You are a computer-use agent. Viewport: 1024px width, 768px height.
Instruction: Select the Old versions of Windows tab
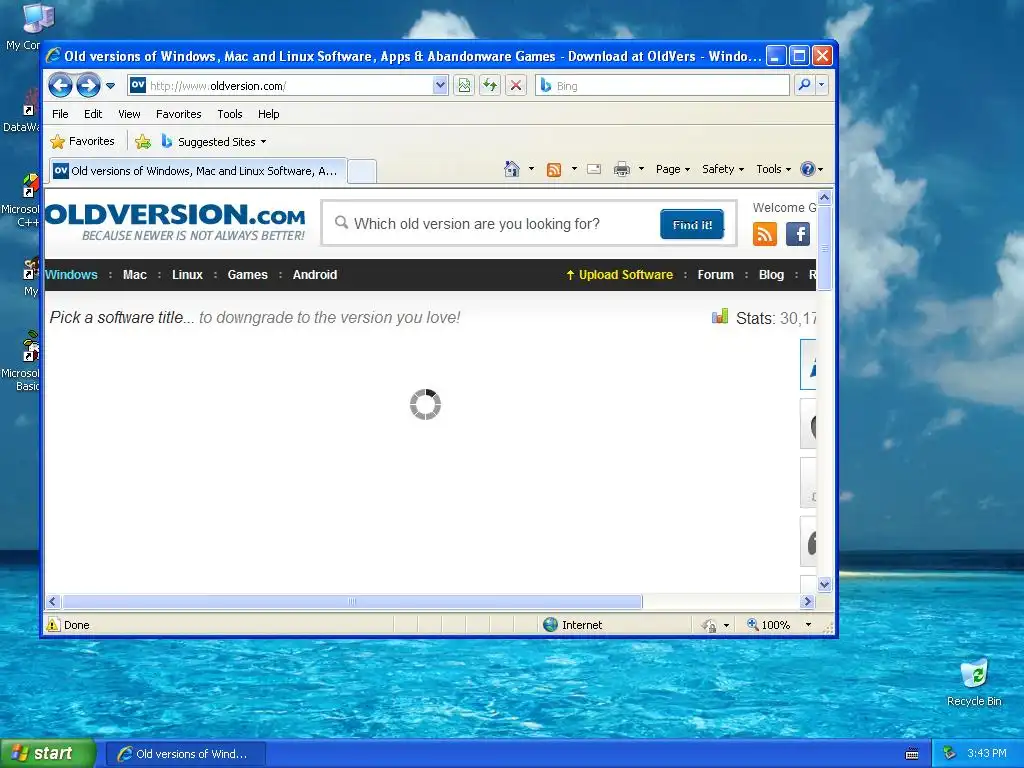[x=198, y=171]
